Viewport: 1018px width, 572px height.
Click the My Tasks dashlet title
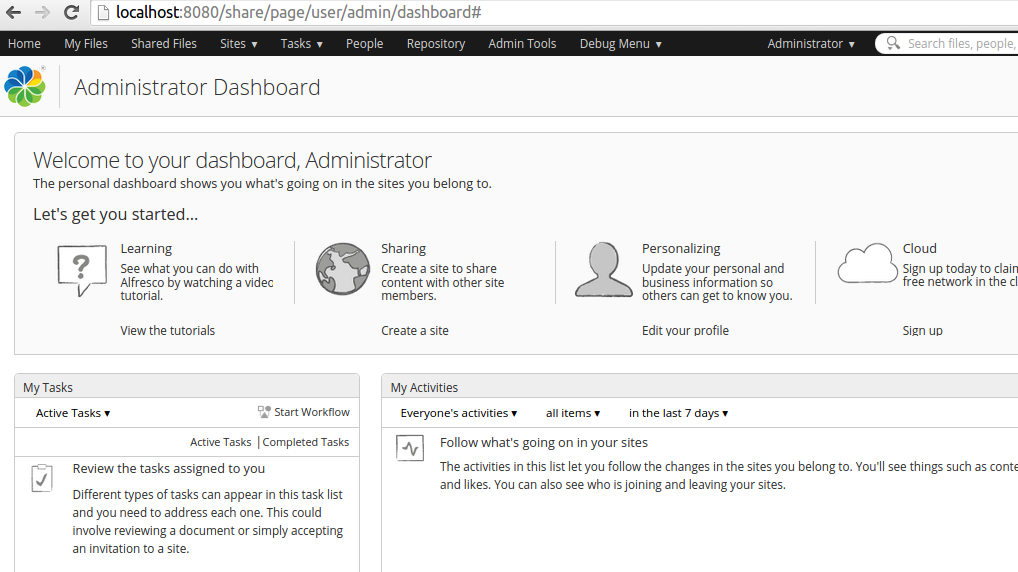(48, 388)
